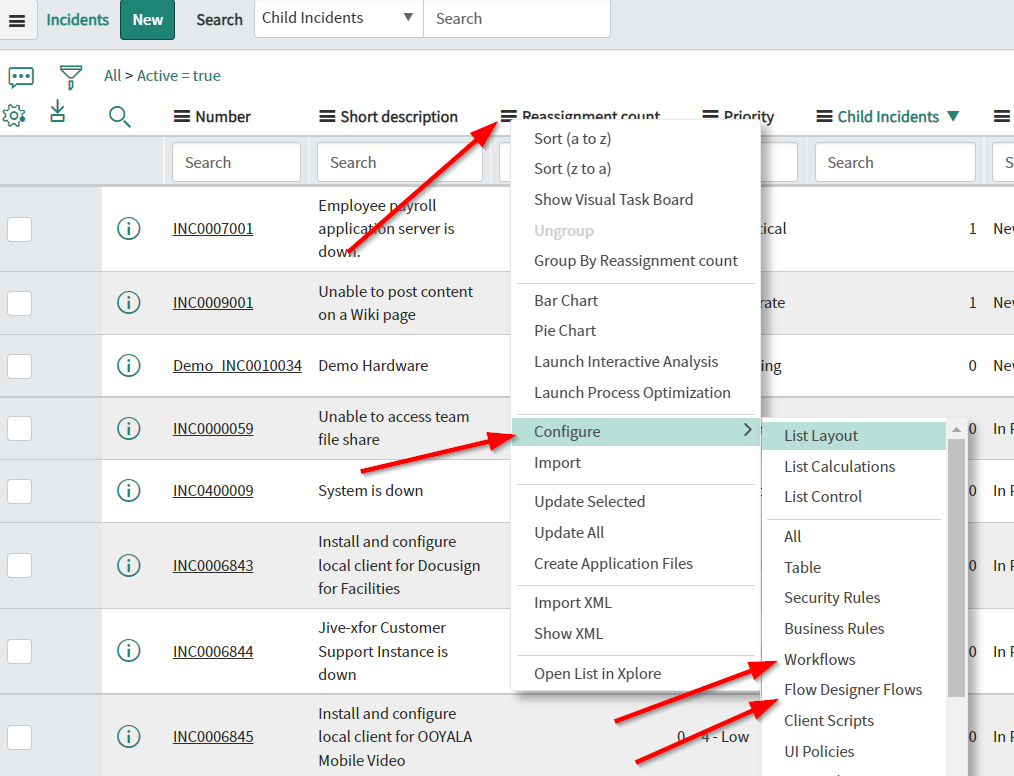
Task: Open Number column header menu icon
Action: point(182,117)
